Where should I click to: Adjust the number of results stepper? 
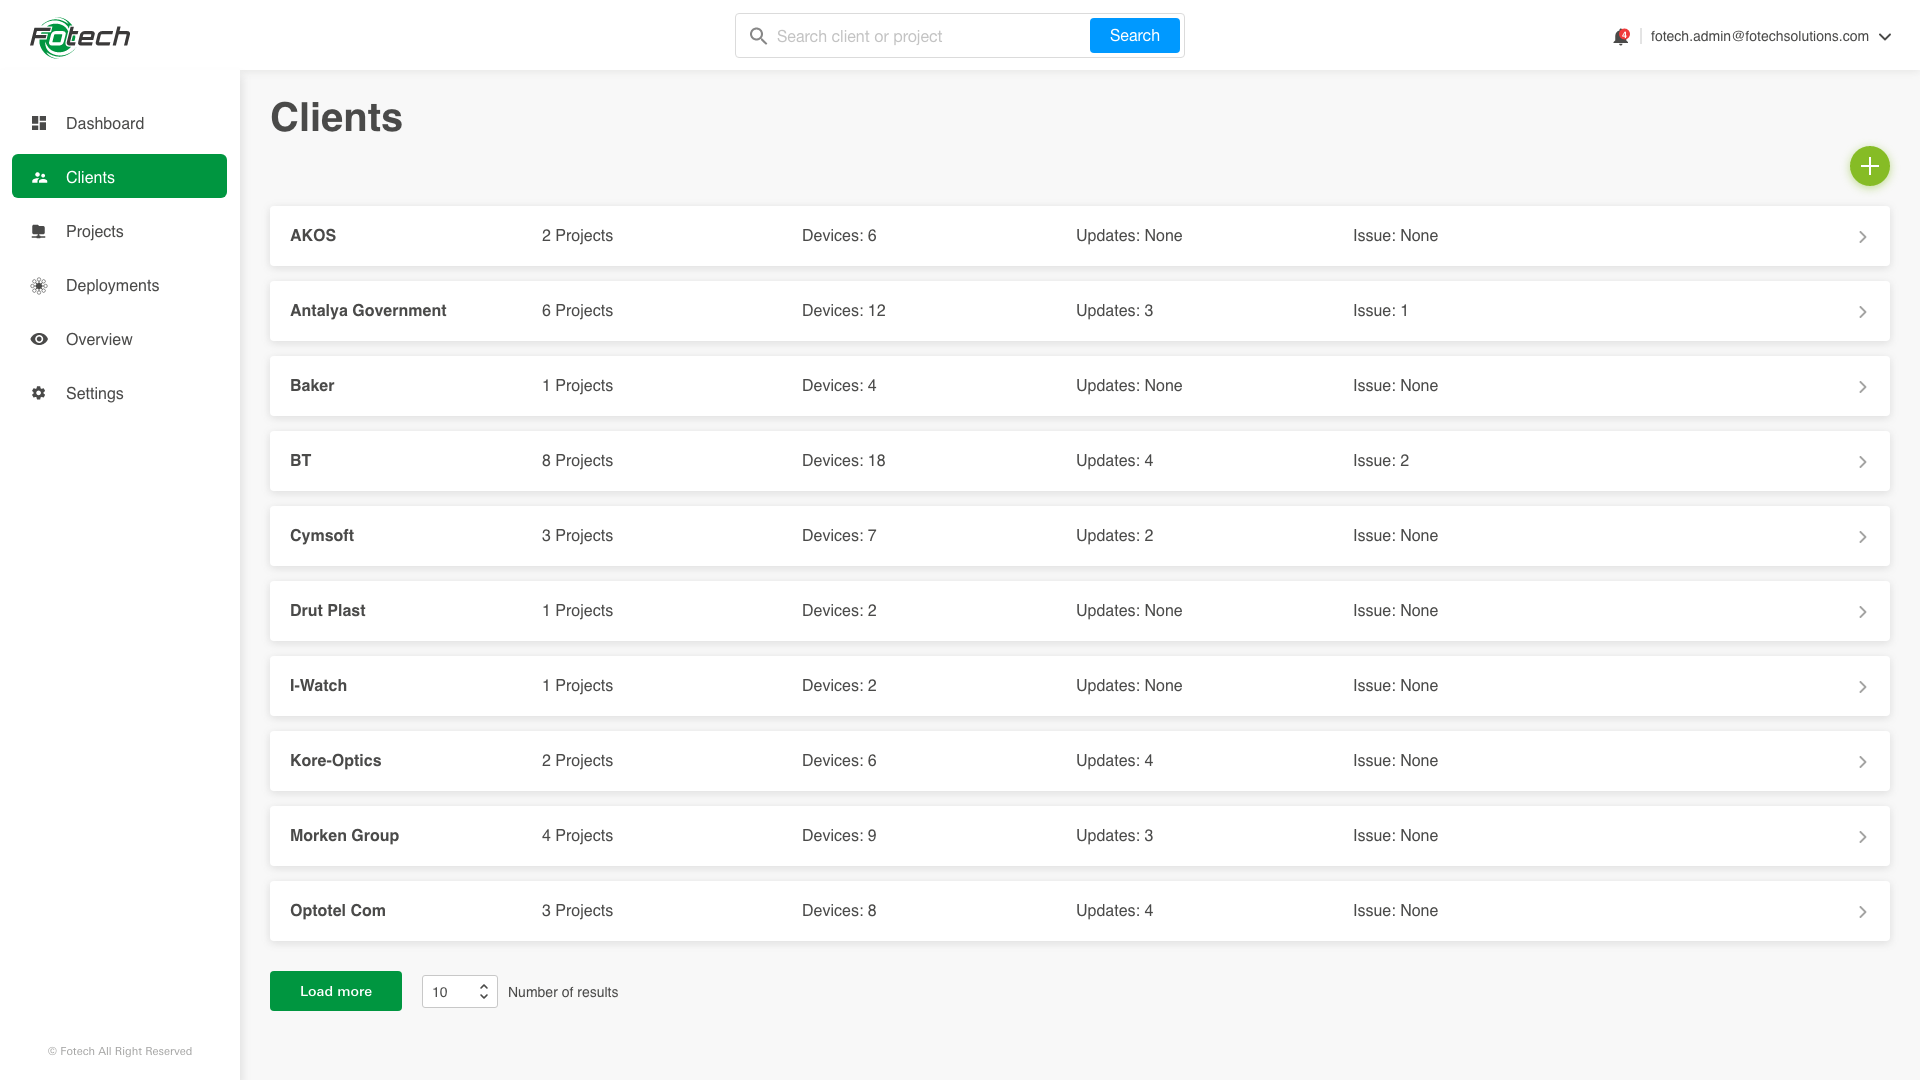pos(483,991)
